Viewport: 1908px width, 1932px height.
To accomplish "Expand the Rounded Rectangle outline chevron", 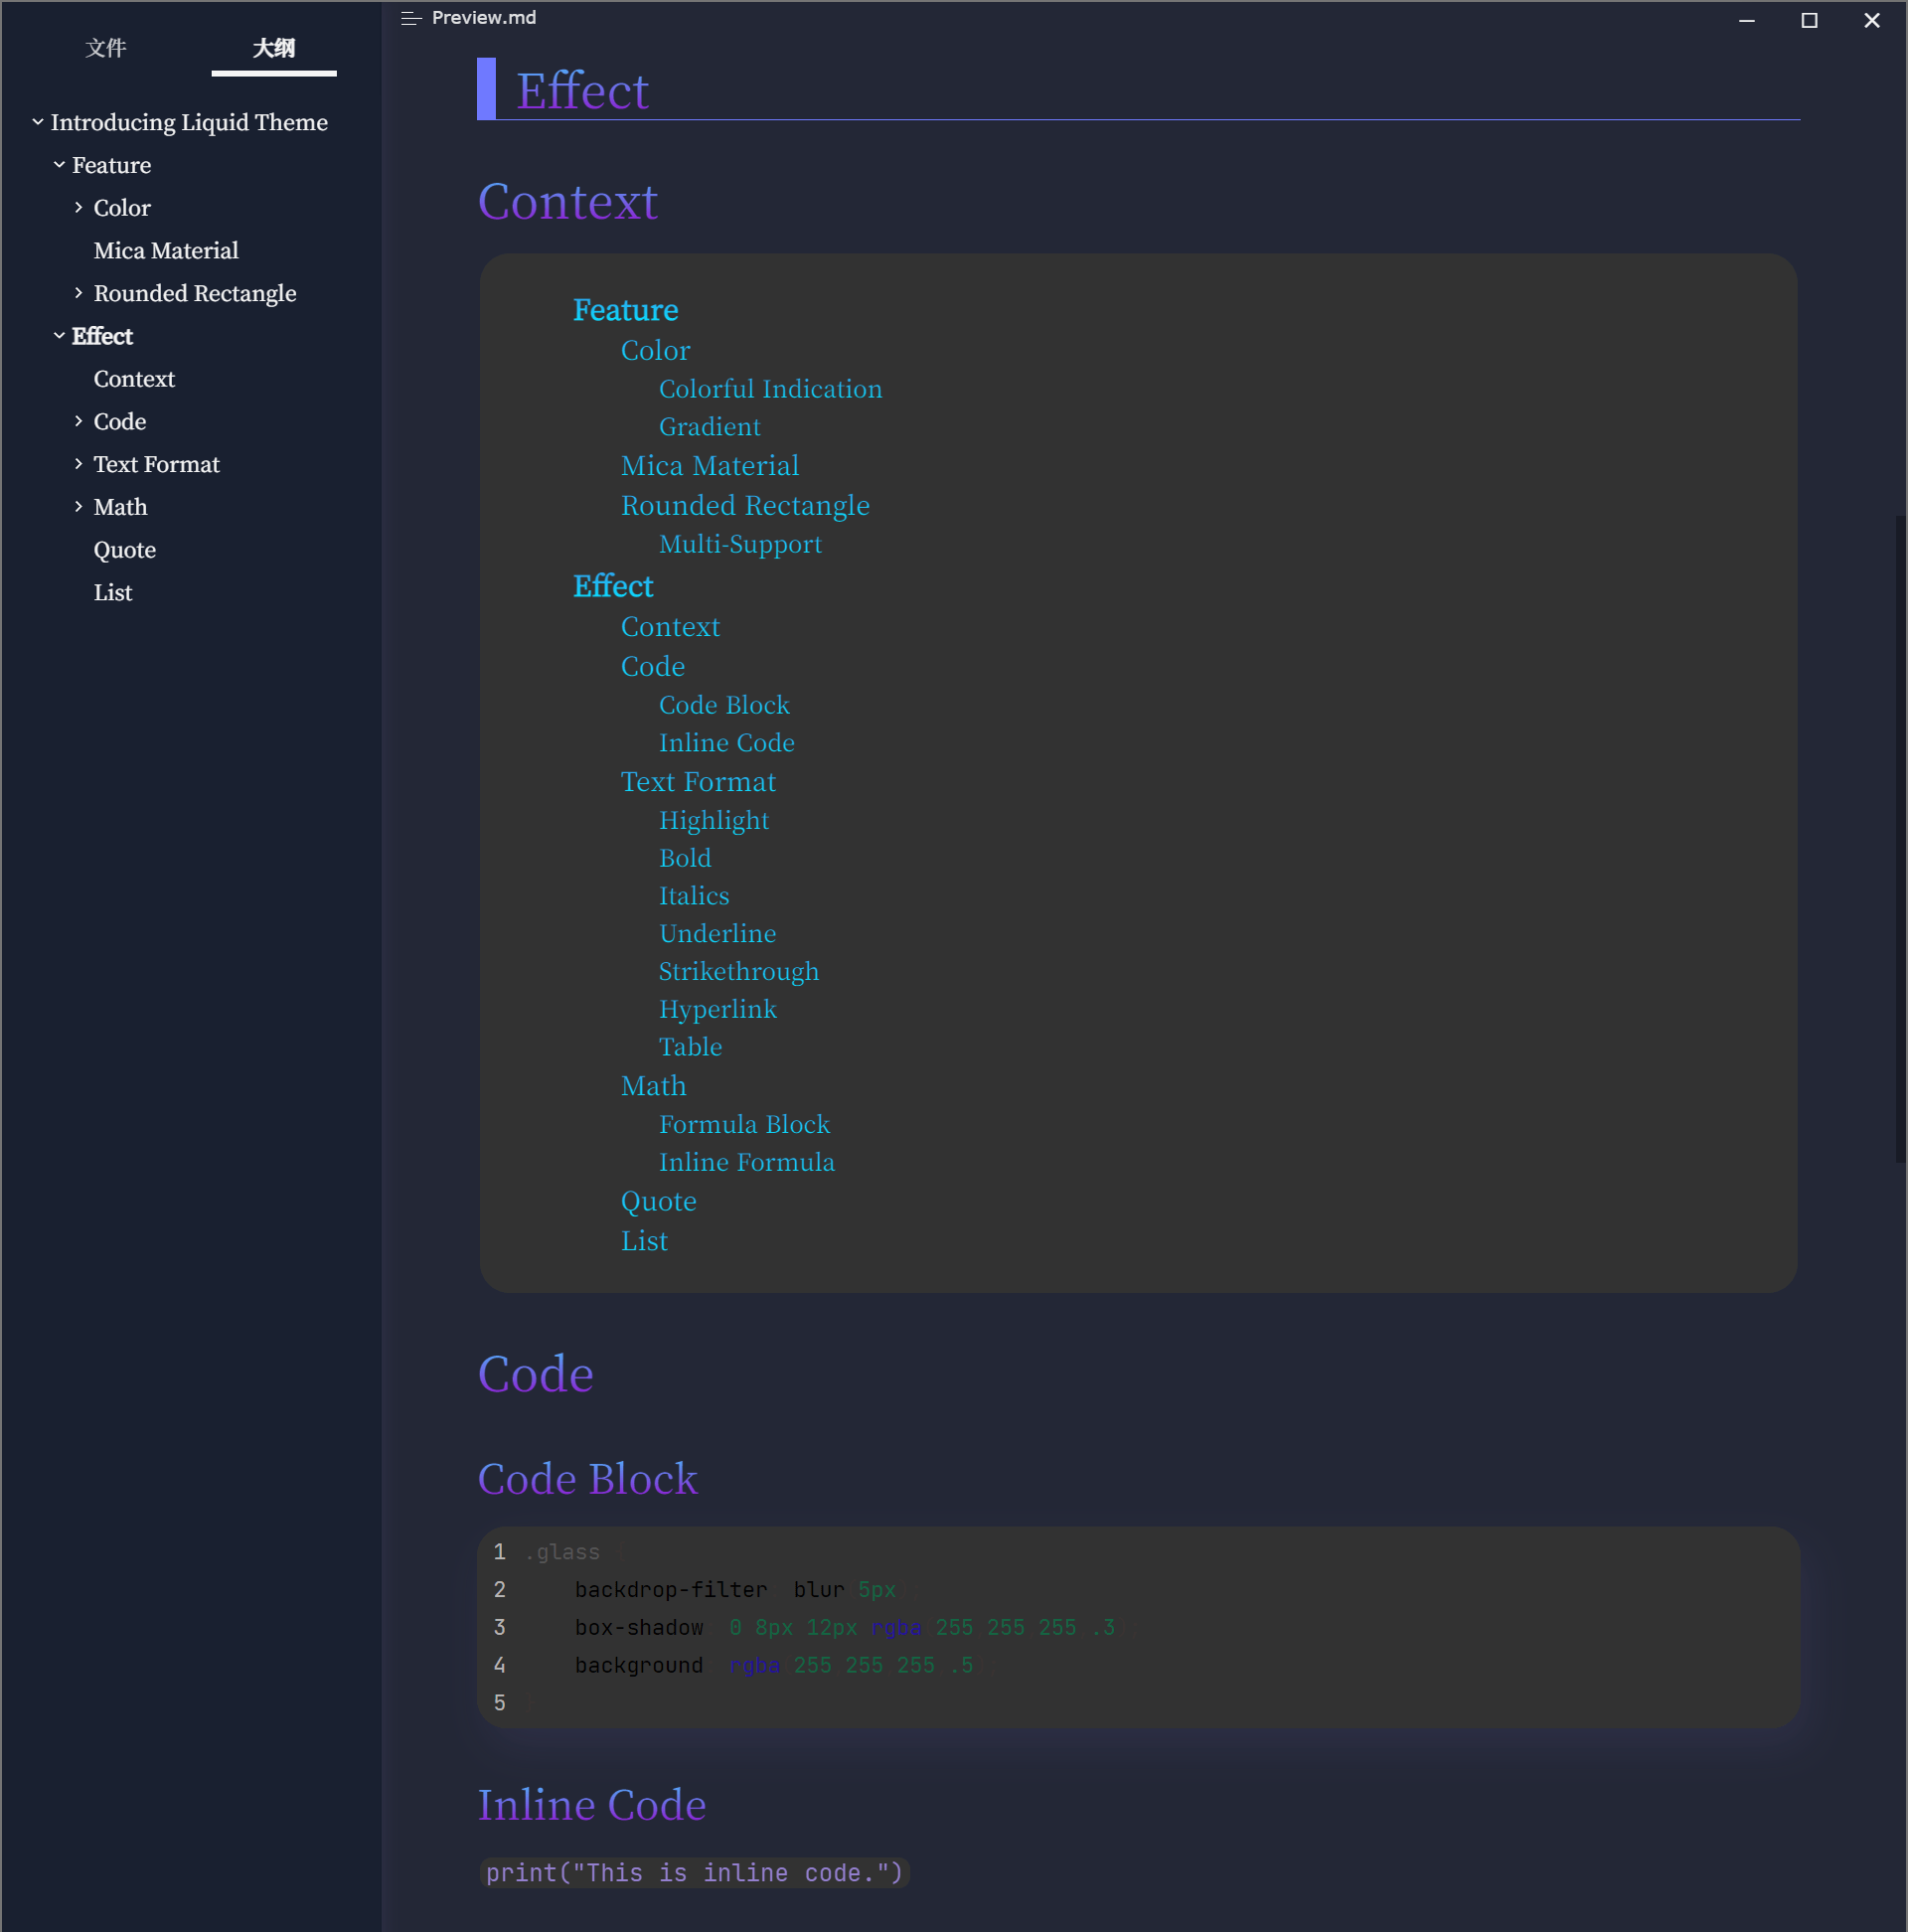I will click(x=79, y=293).
